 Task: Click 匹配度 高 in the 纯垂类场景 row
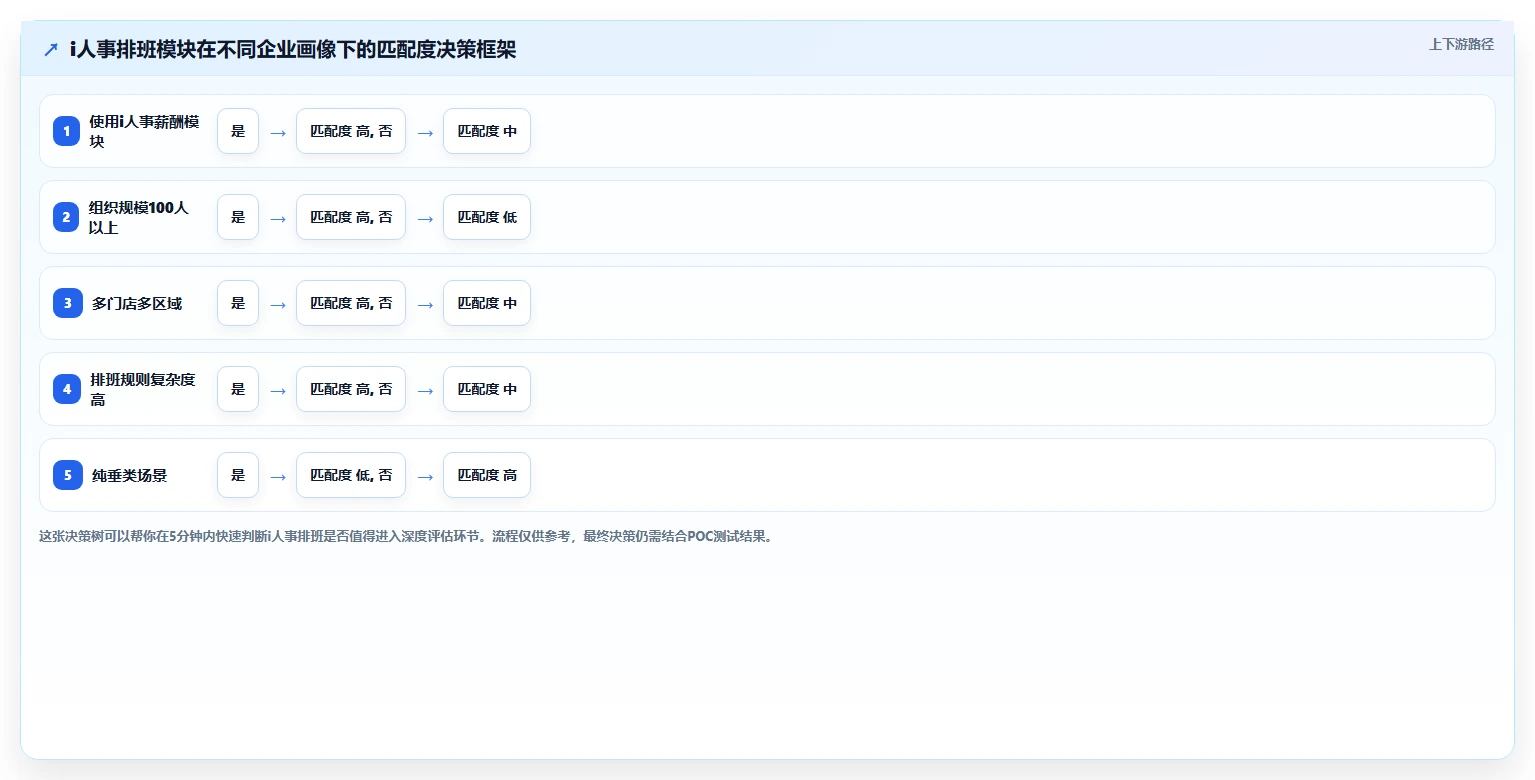coord(487,475)
